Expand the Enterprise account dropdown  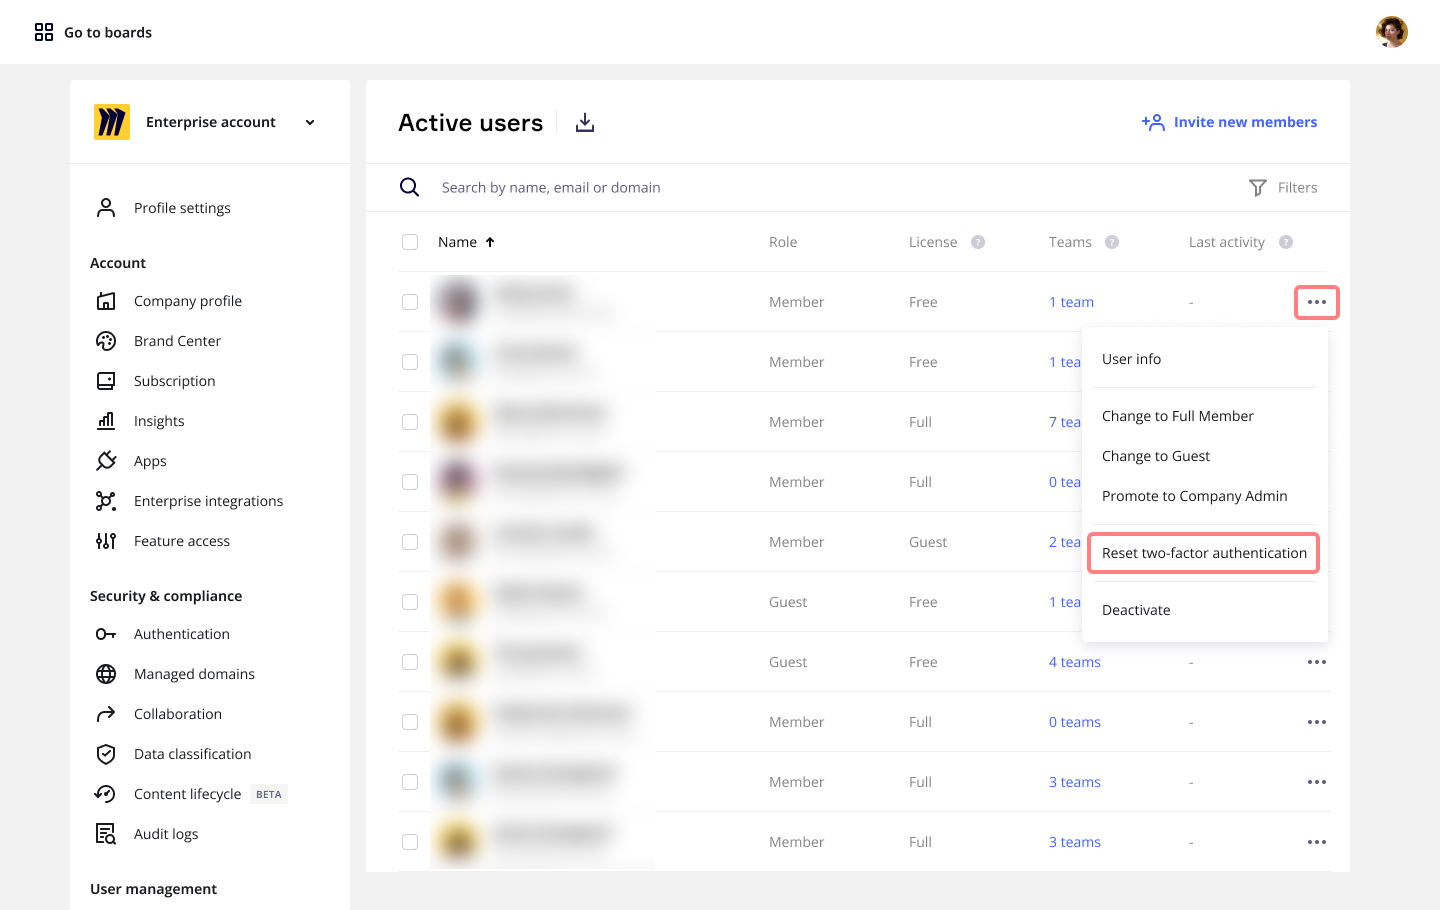(310, 122)
